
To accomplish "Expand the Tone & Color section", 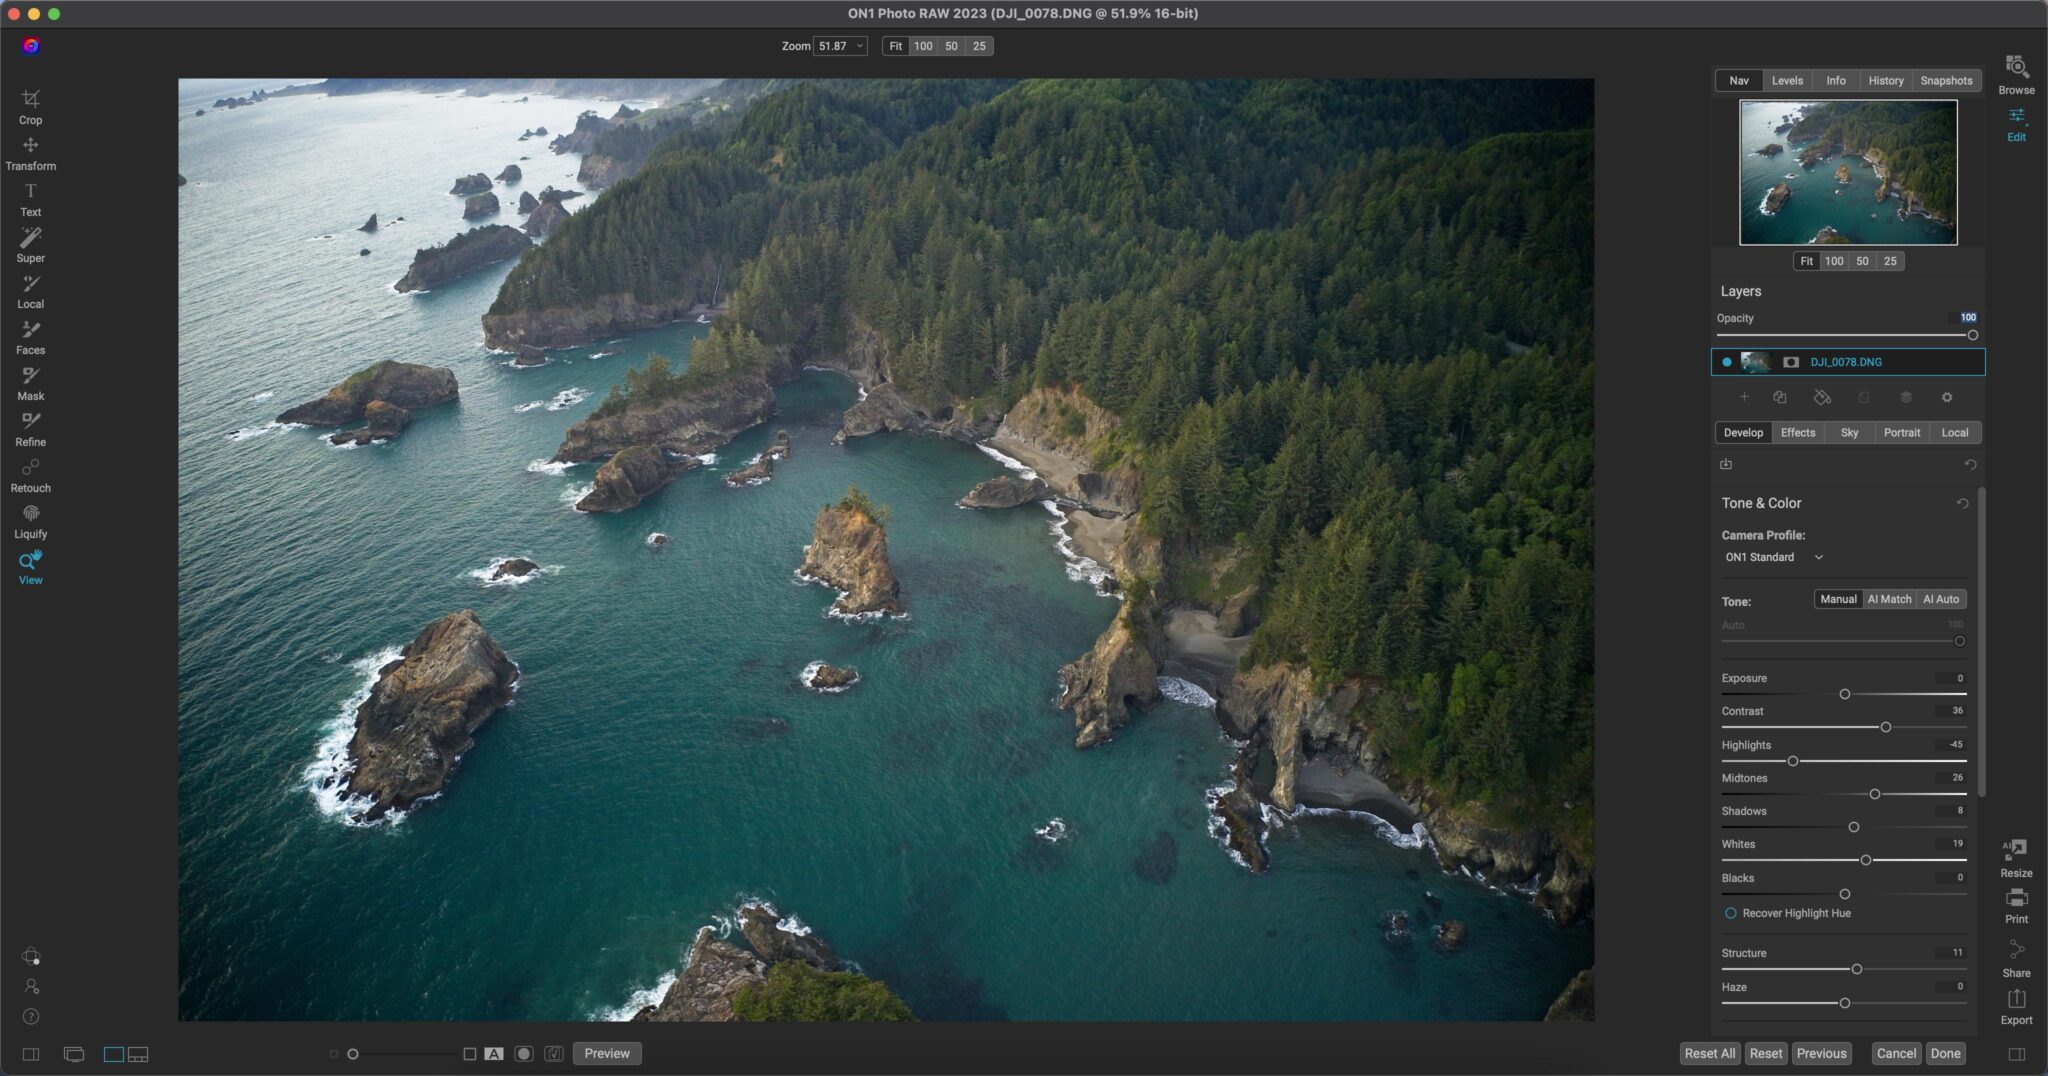I will coord(1761,503).
